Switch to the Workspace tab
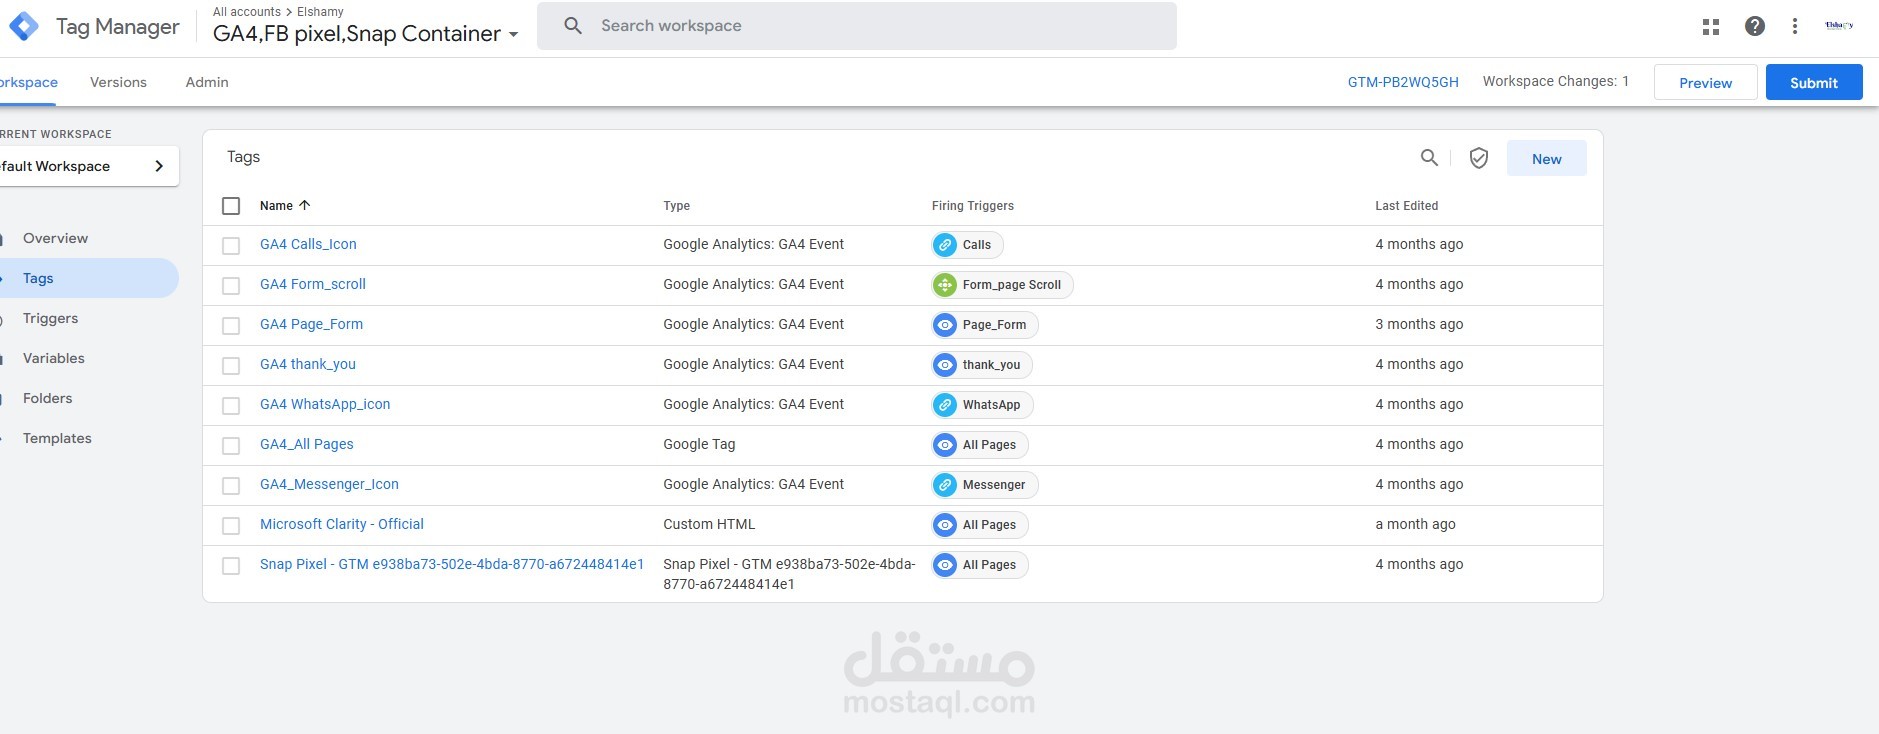This screenshot has width=1879, height=734. [x=28, y=82]
